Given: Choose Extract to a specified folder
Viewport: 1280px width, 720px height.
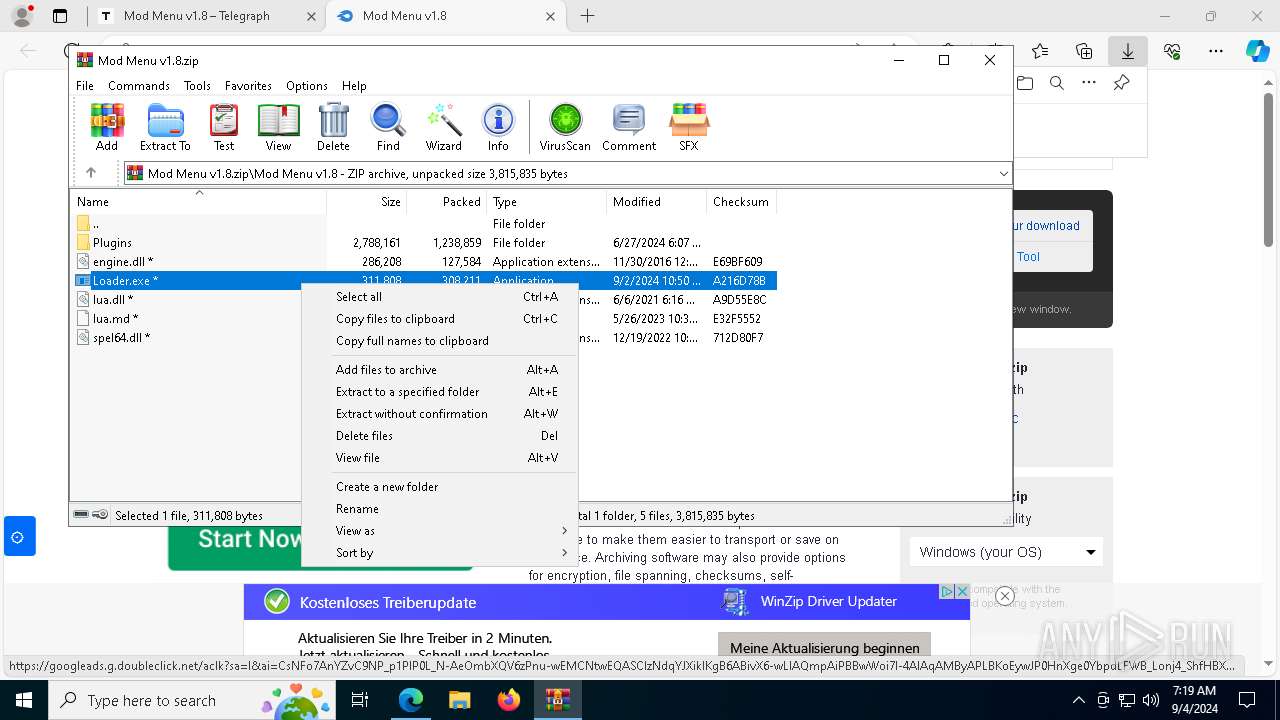Looking at the screenshot, I should [x=440, y=392].
